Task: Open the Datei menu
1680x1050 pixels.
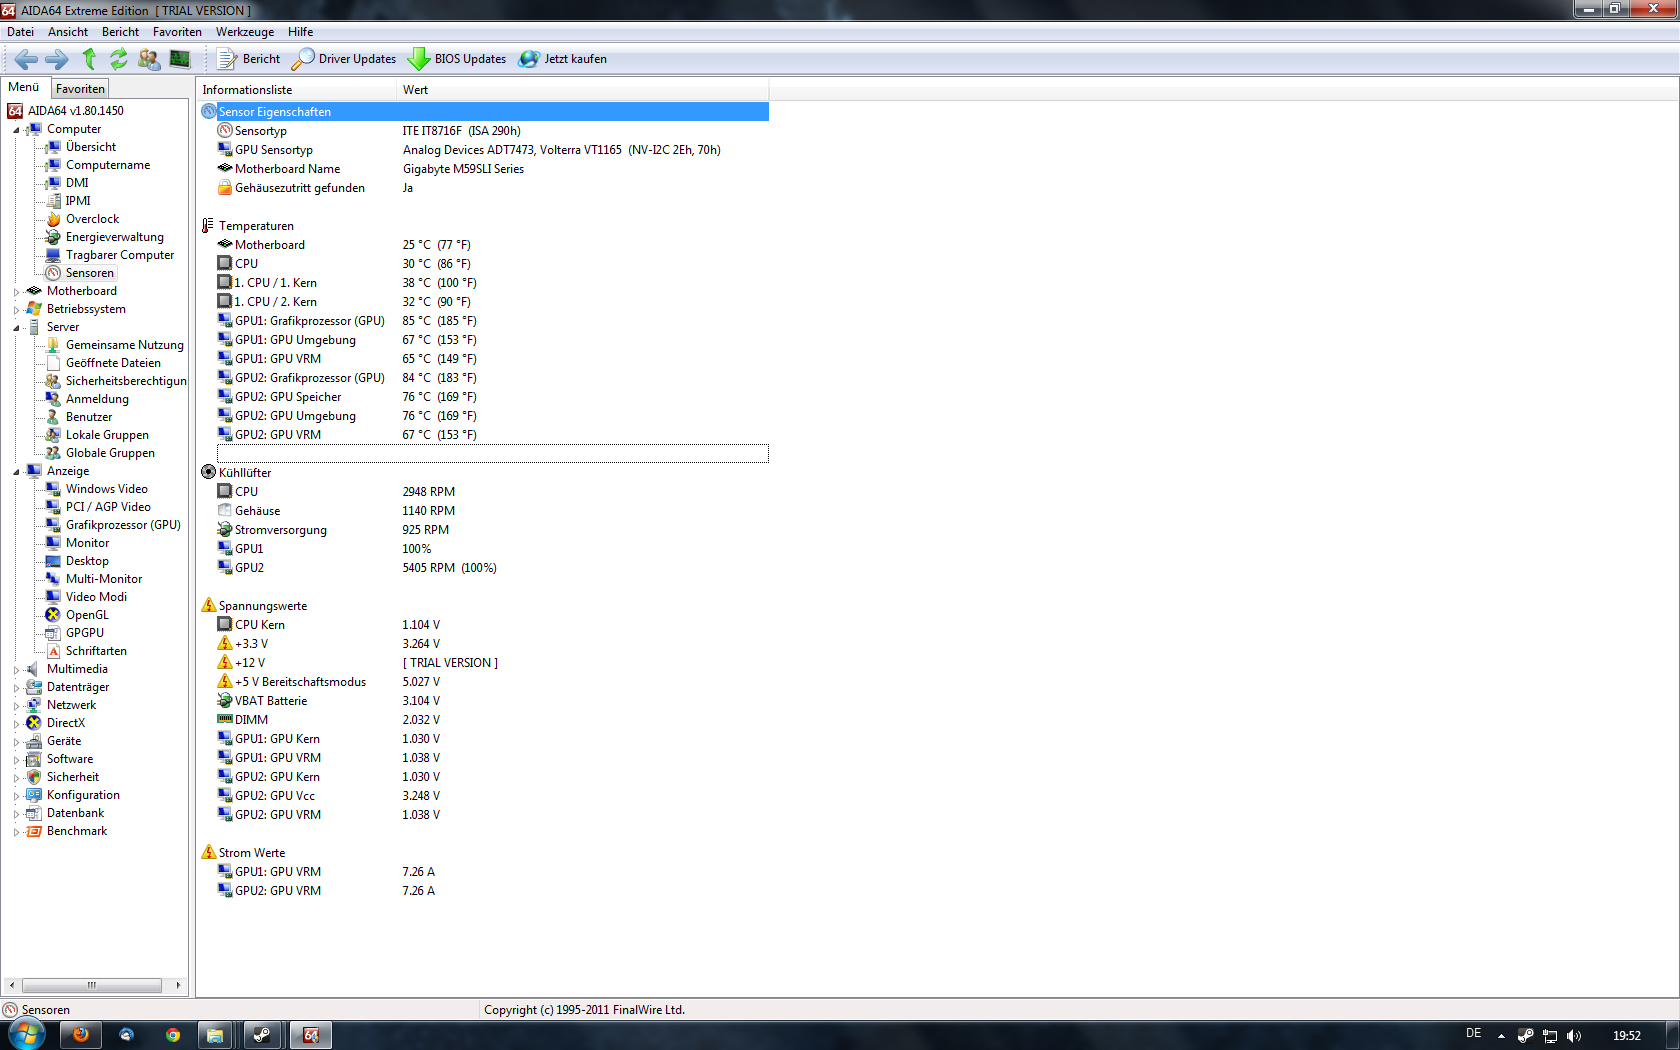Action: (20, 32)
